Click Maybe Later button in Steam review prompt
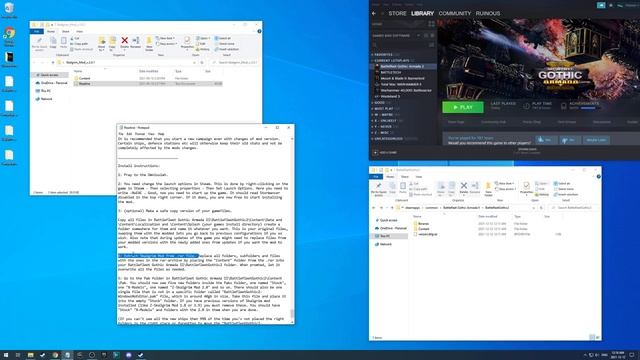The width and height of the screenshot is (640, 360). 596,140
